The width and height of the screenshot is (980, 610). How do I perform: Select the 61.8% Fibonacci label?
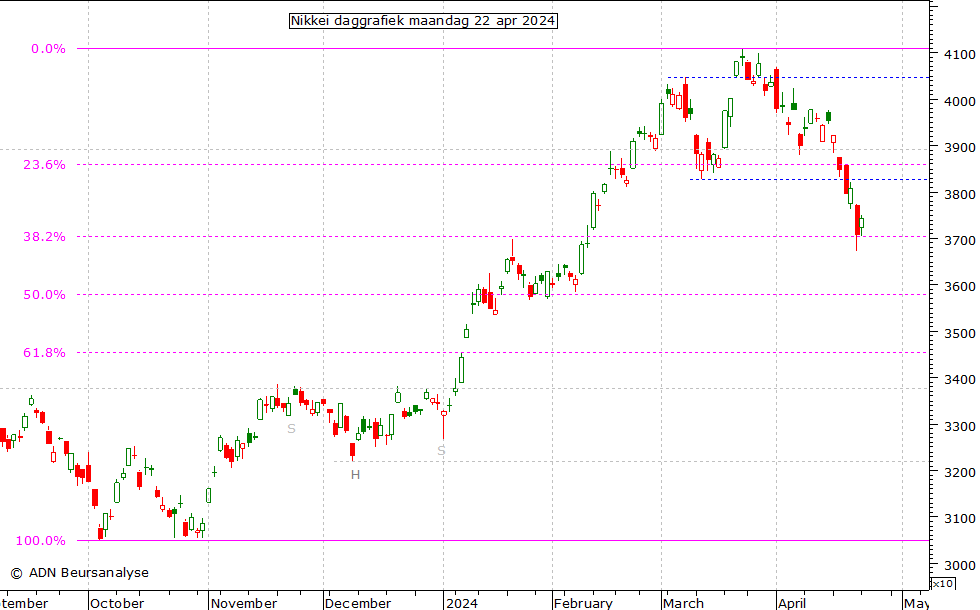tap(44, 352)
